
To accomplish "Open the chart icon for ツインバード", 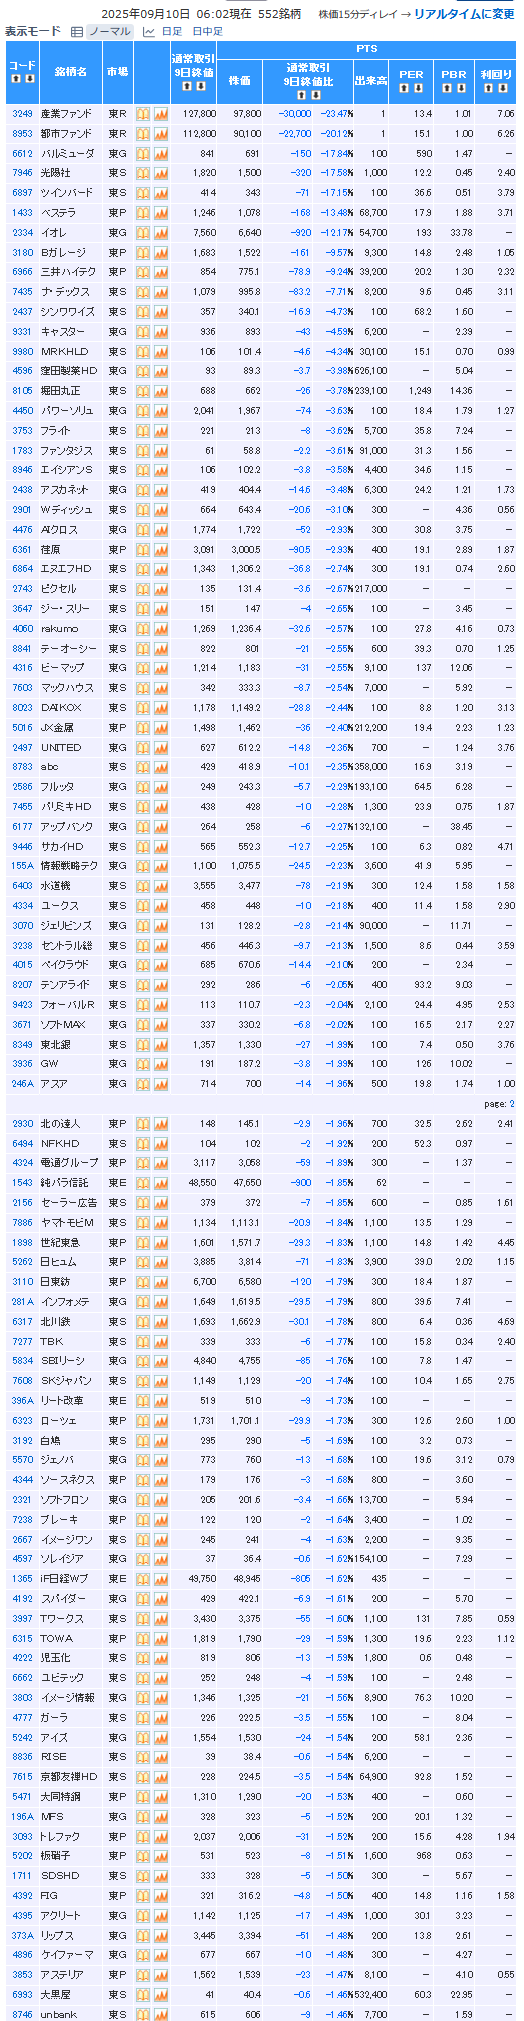I will pyautogui.click(x=161, y=193).
